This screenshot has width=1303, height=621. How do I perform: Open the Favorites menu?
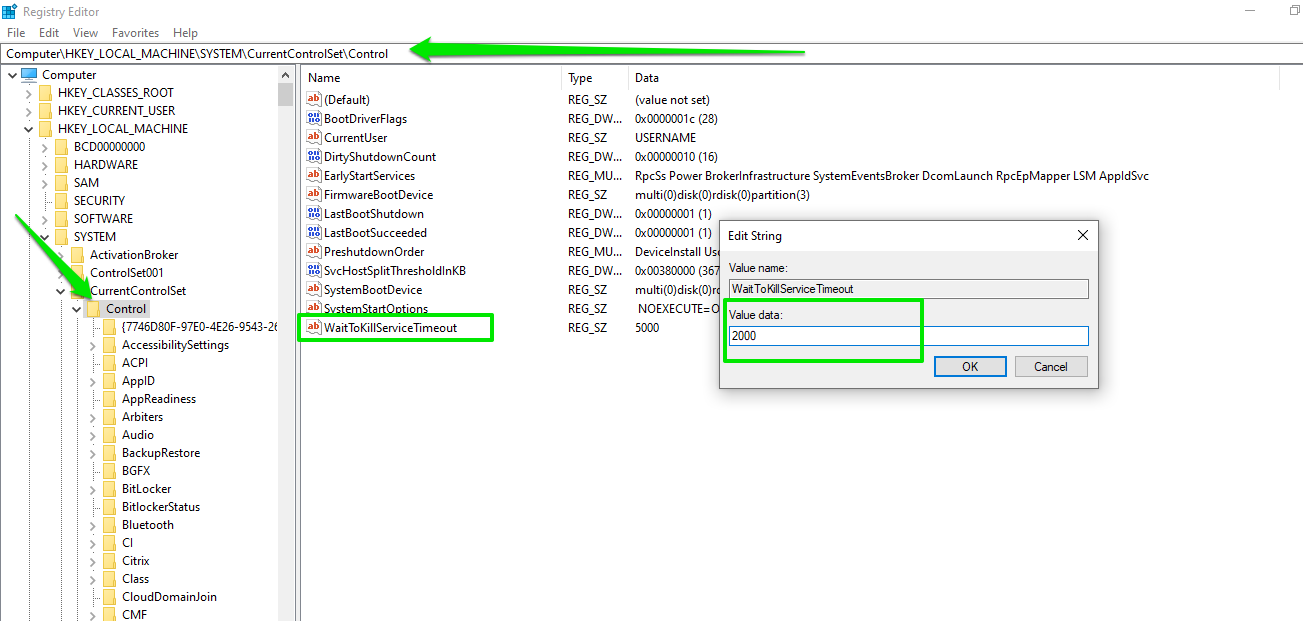[x=135, y=33]
